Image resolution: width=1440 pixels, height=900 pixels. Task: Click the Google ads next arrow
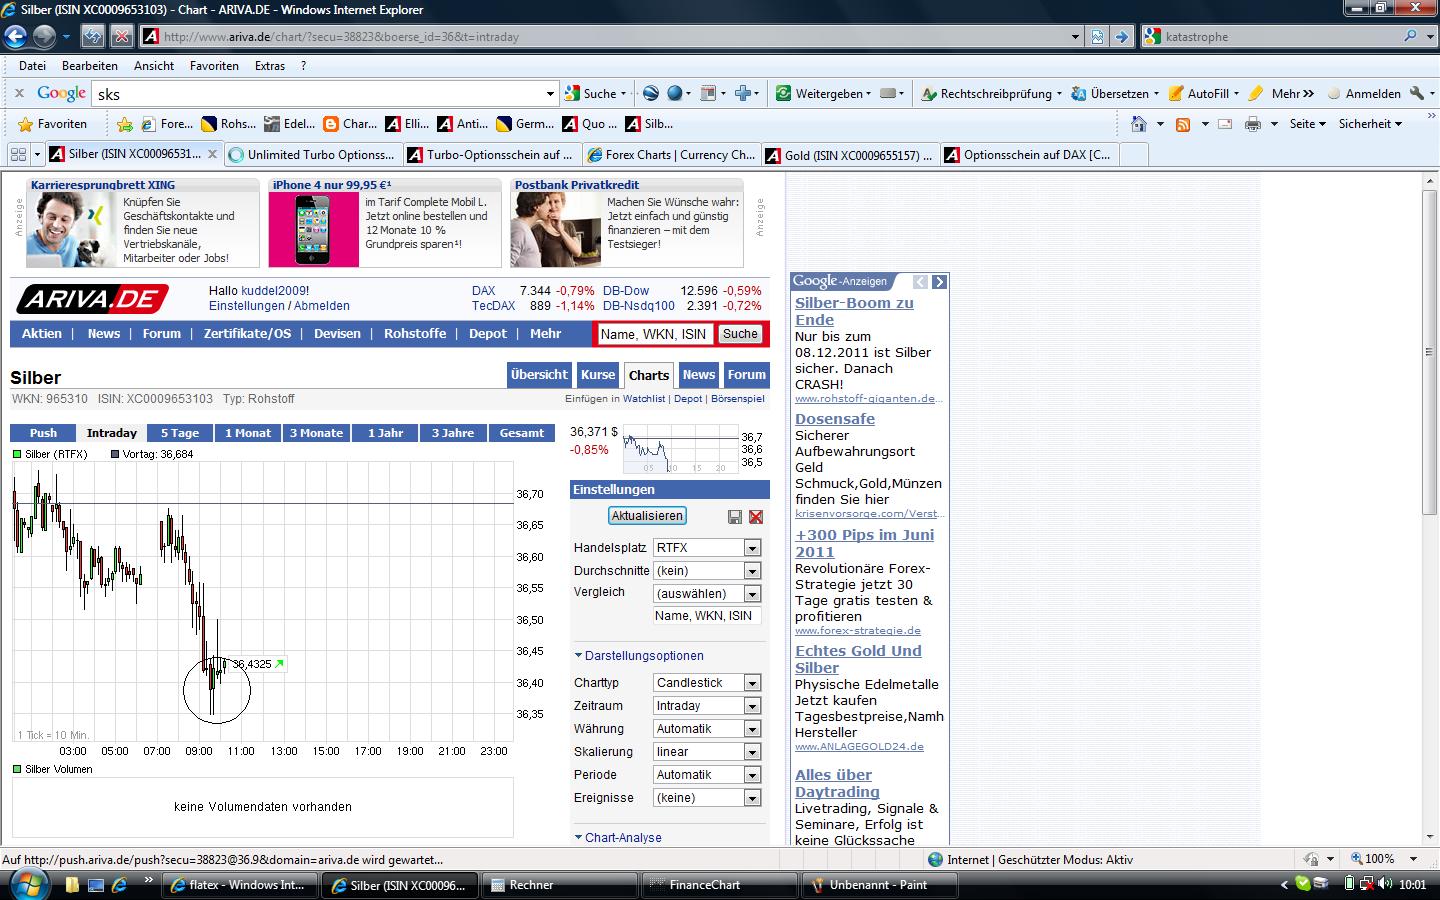click(939, 282)
